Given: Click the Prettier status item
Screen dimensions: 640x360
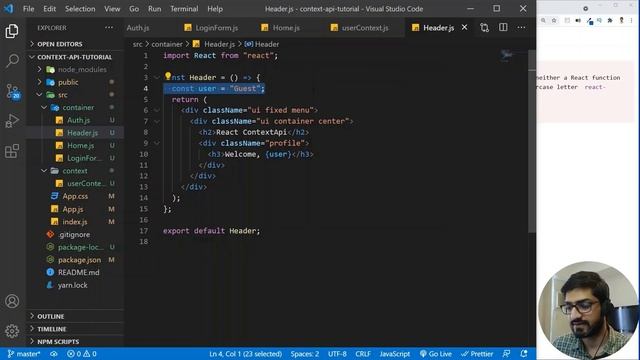Looking at the screenshot, I should point(477,354).
